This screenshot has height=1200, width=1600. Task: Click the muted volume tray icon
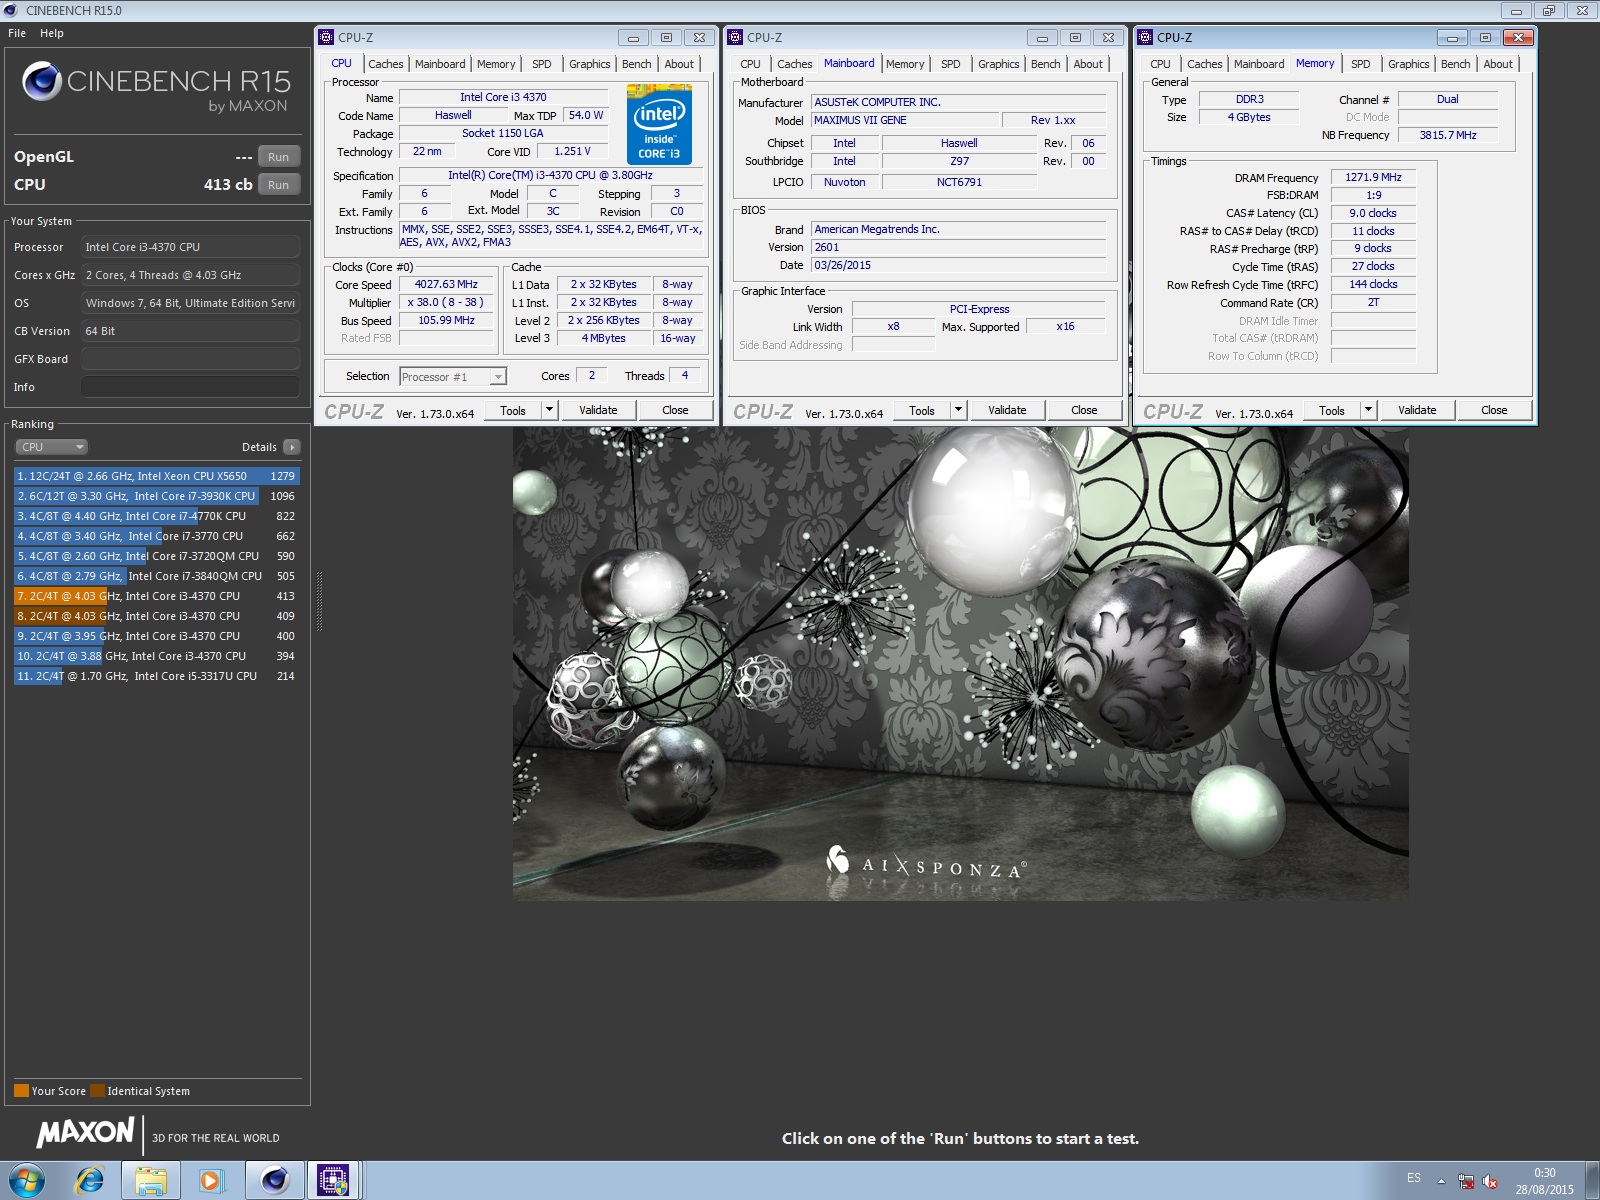coord(1490,1181)
